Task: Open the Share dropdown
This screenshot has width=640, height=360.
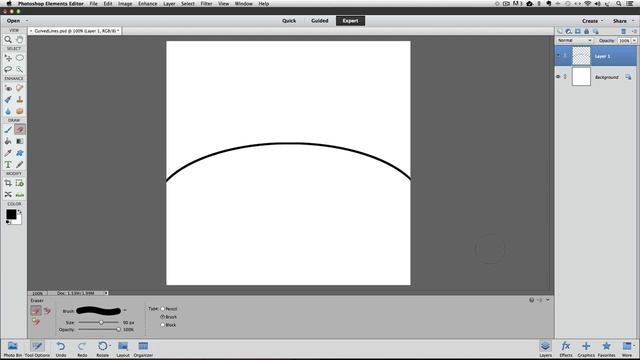Action: click(x=623, y=21)
